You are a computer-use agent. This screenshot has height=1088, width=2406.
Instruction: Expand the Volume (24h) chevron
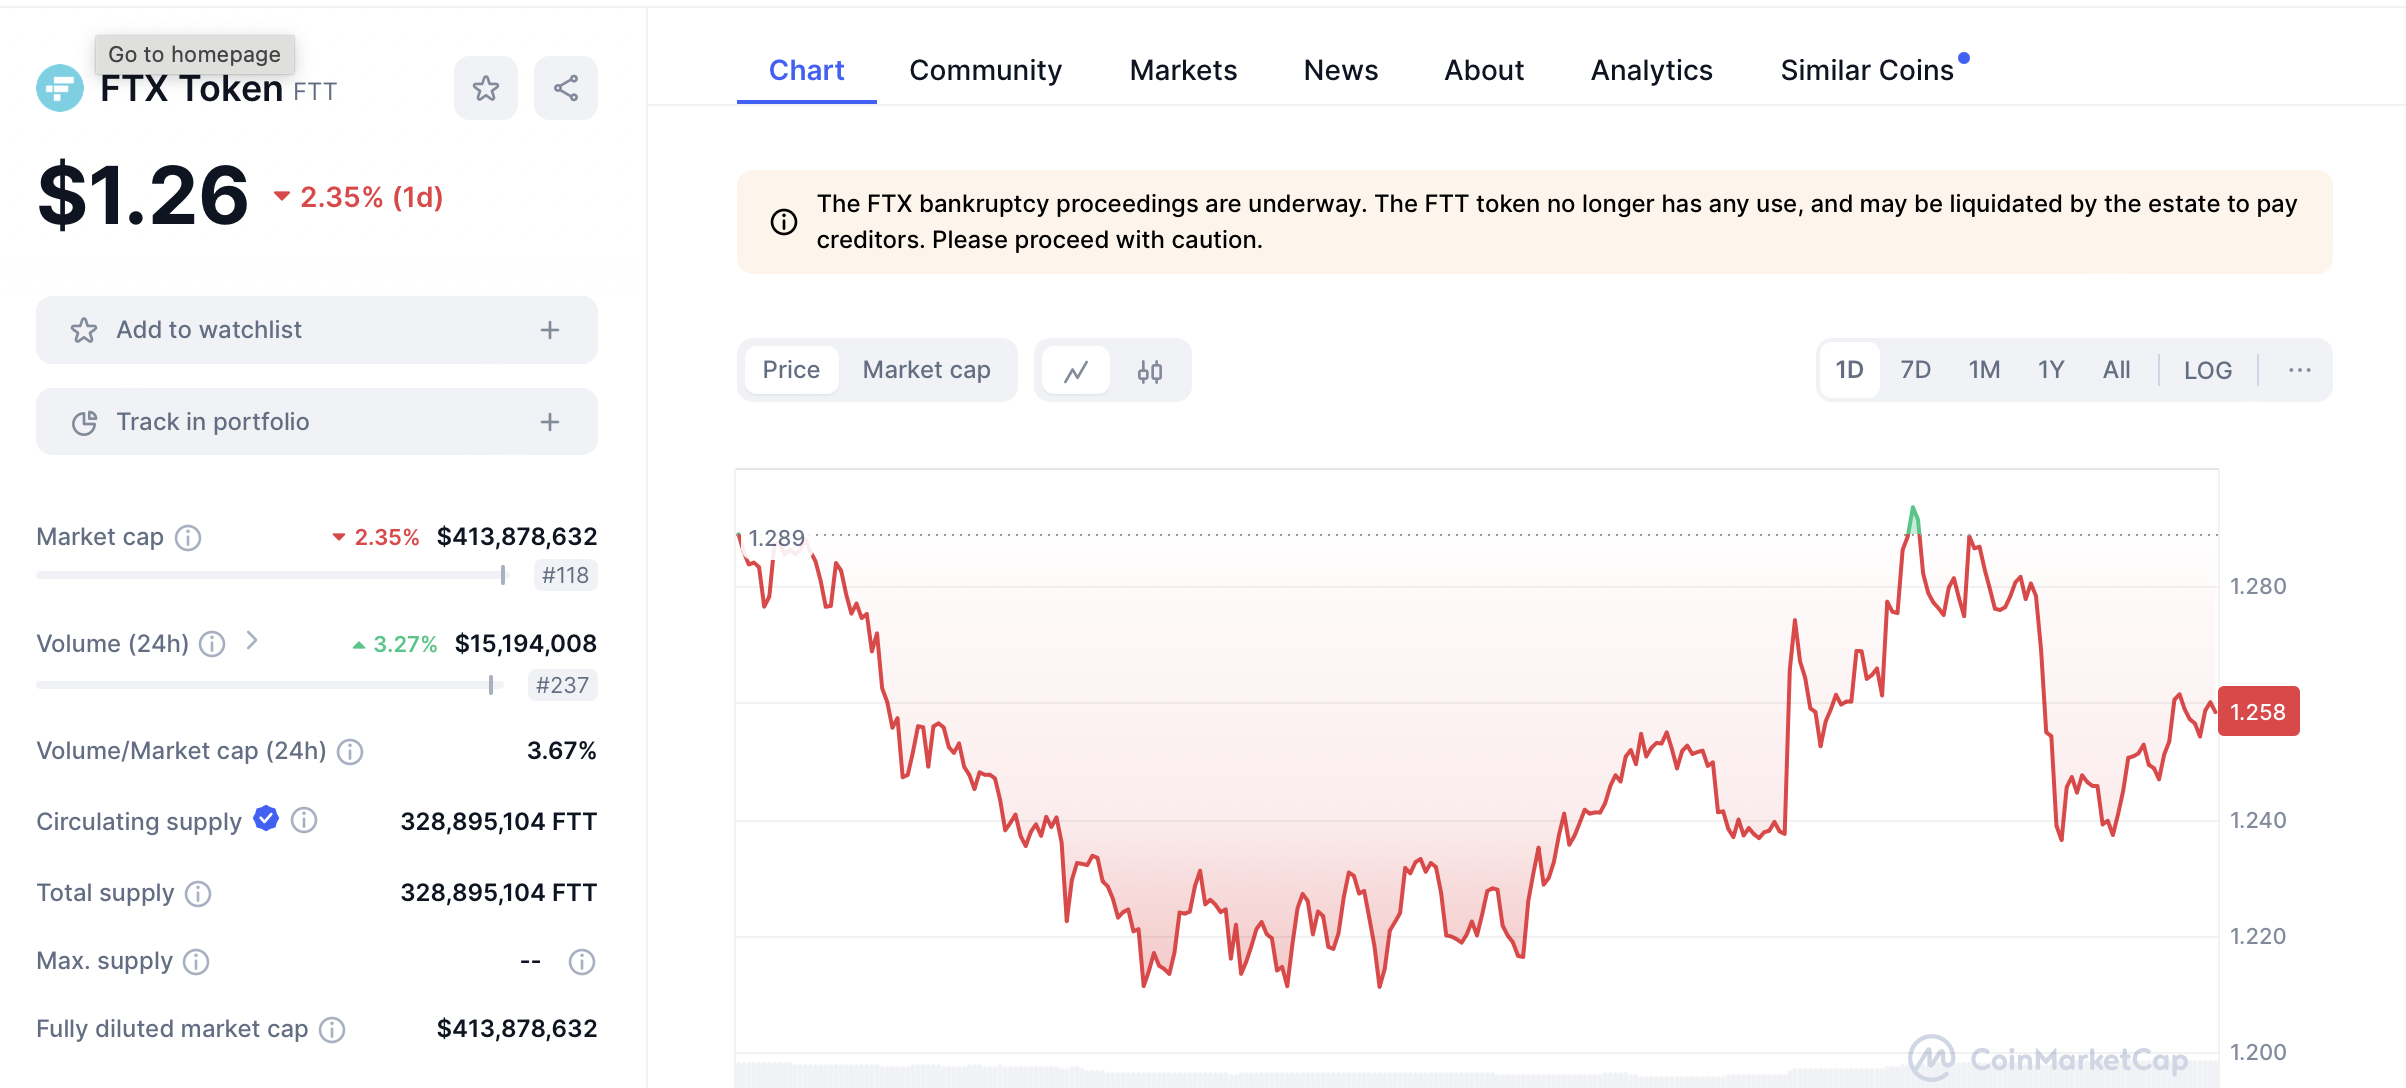252,641
